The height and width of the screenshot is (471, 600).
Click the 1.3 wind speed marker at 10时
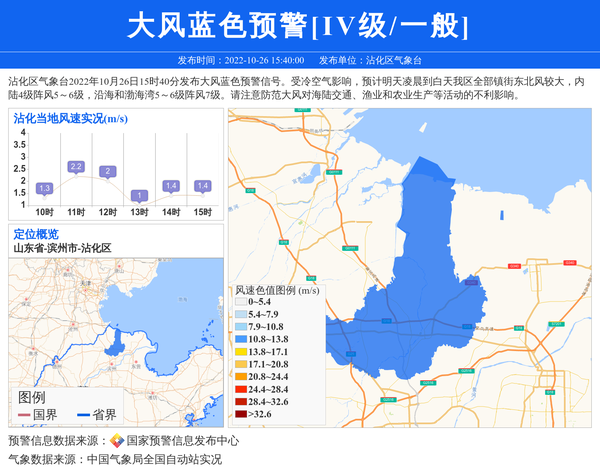click(x=44, y=188)
